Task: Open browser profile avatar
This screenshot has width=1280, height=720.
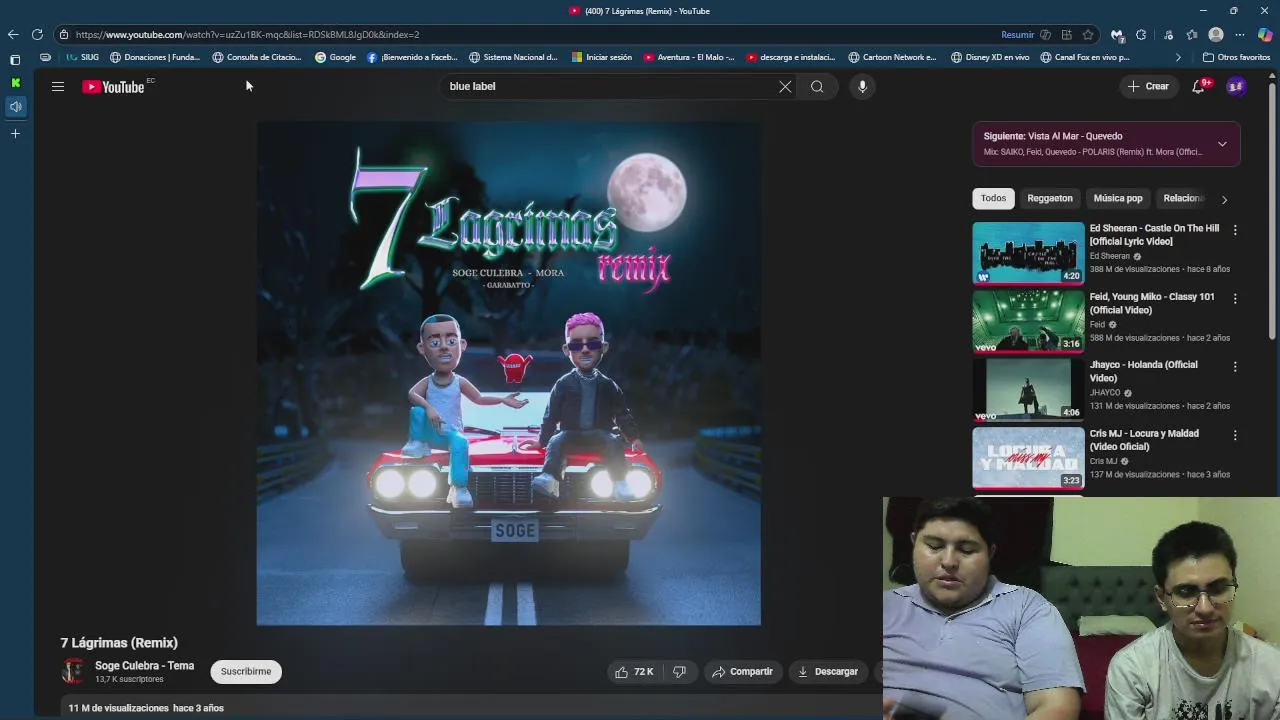Action: tap(1216, 35)
